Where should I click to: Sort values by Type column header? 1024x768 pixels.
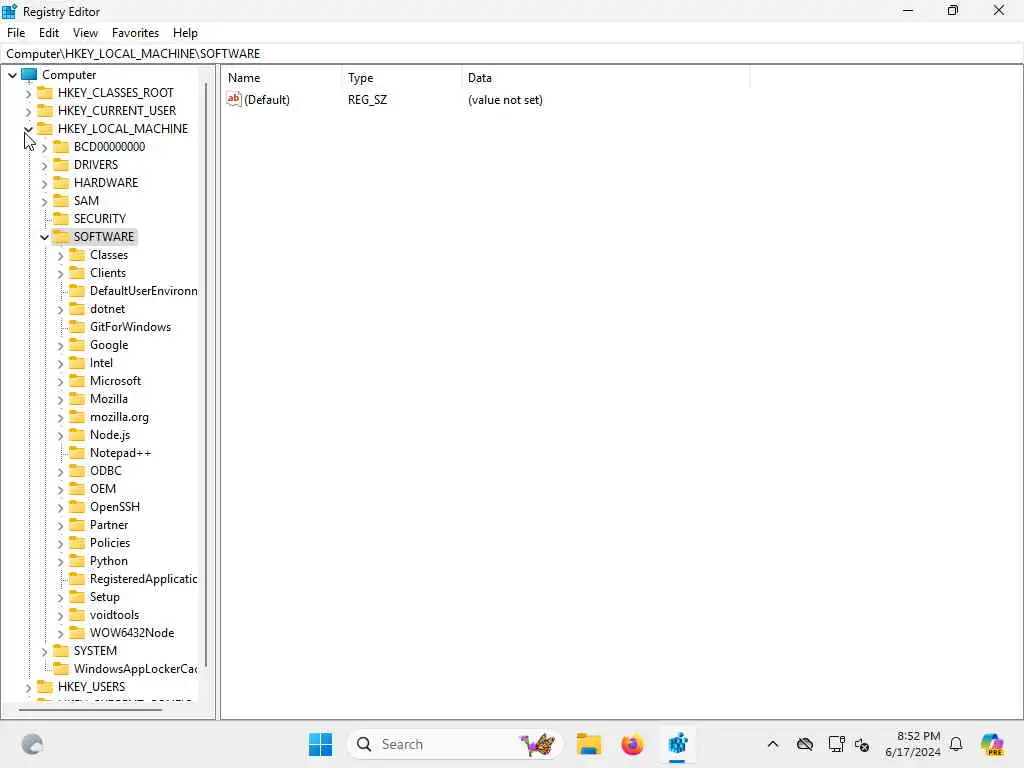point(401,78)
